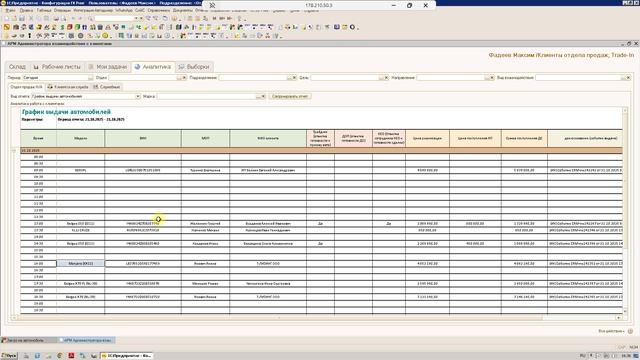Select the Отдел продаж А/А sub-tab

click(x=27, y=87)
